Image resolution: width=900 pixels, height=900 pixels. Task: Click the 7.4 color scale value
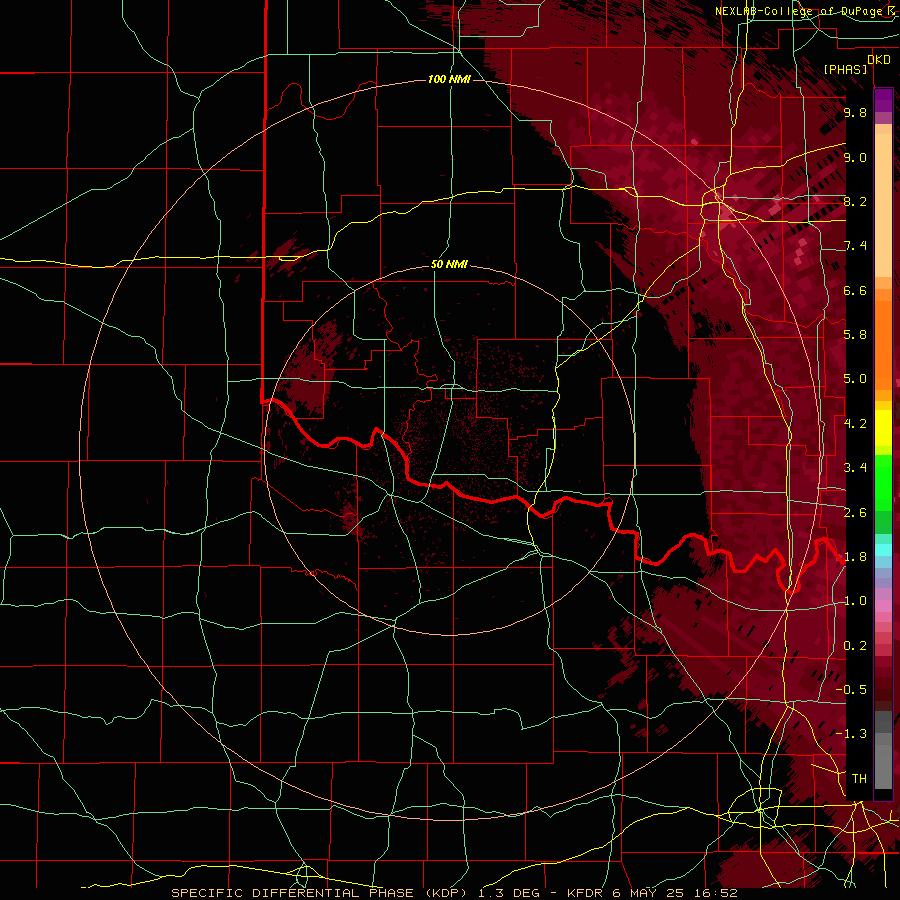point(855,246)
